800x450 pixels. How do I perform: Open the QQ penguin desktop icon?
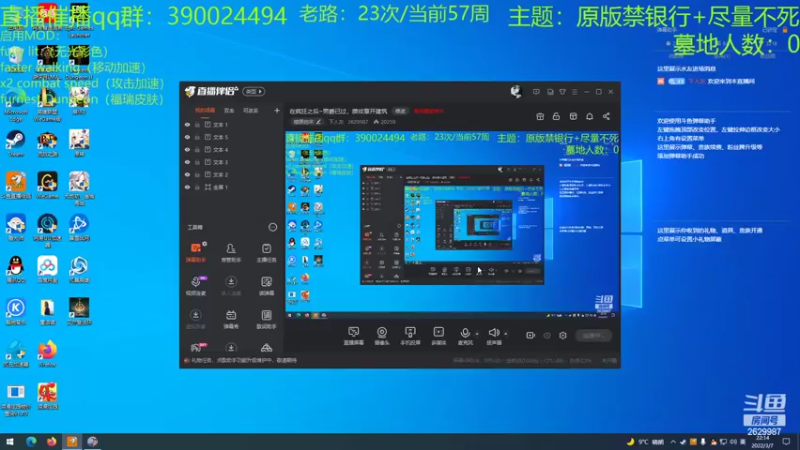pos(16,269)
